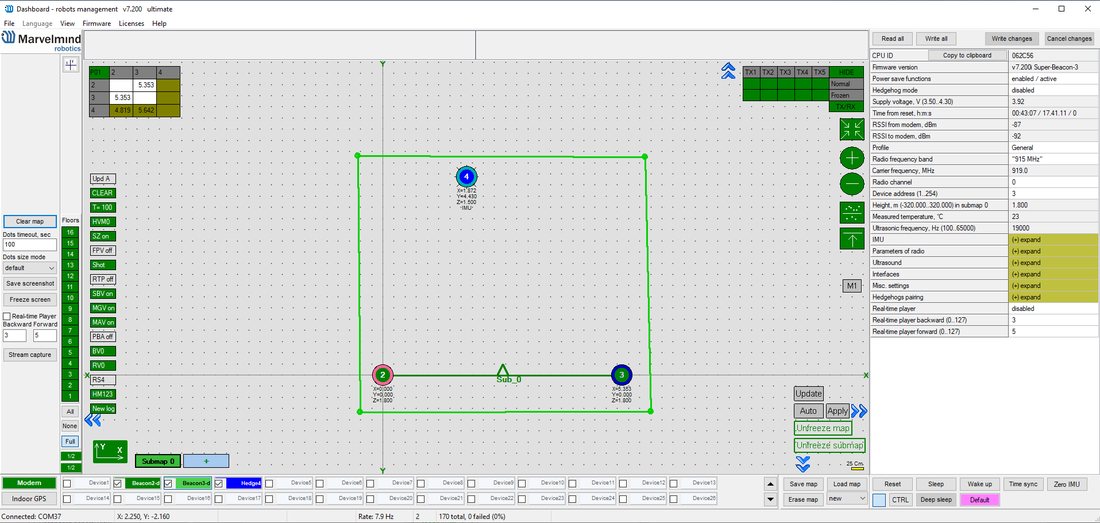Open the Licenses menu

pyautogui.click(x=131, y=23)
